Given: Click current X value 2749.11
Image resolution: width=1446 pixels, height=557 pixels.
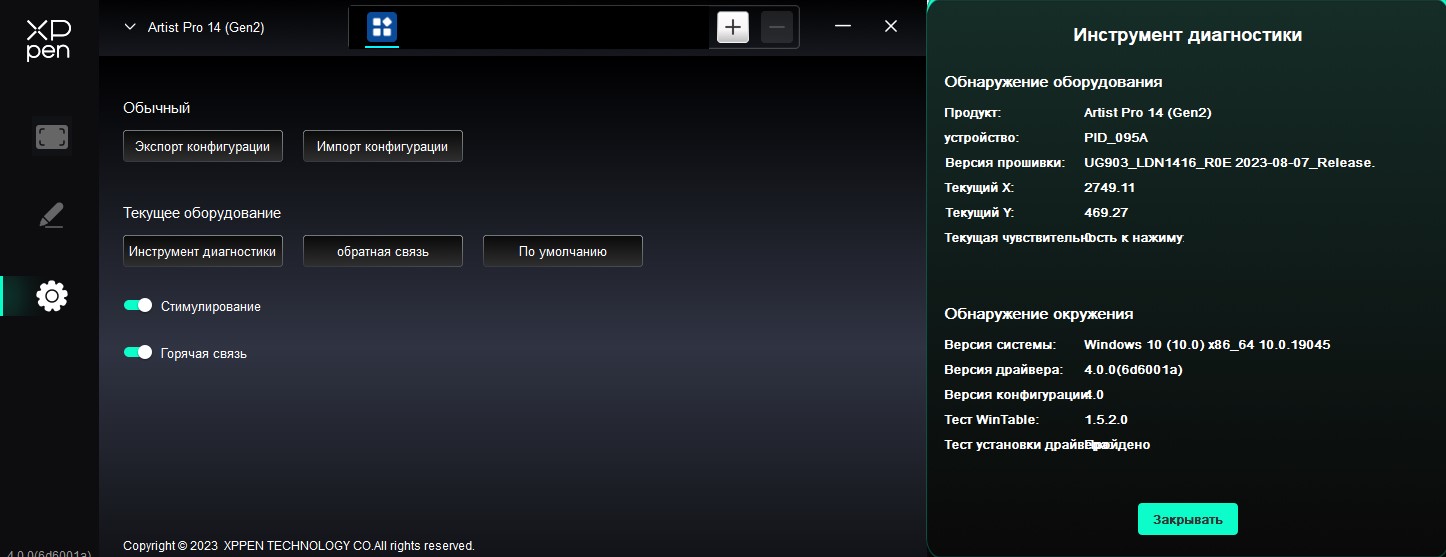Looking at the screenshot, I should [x=1110, y=188].
